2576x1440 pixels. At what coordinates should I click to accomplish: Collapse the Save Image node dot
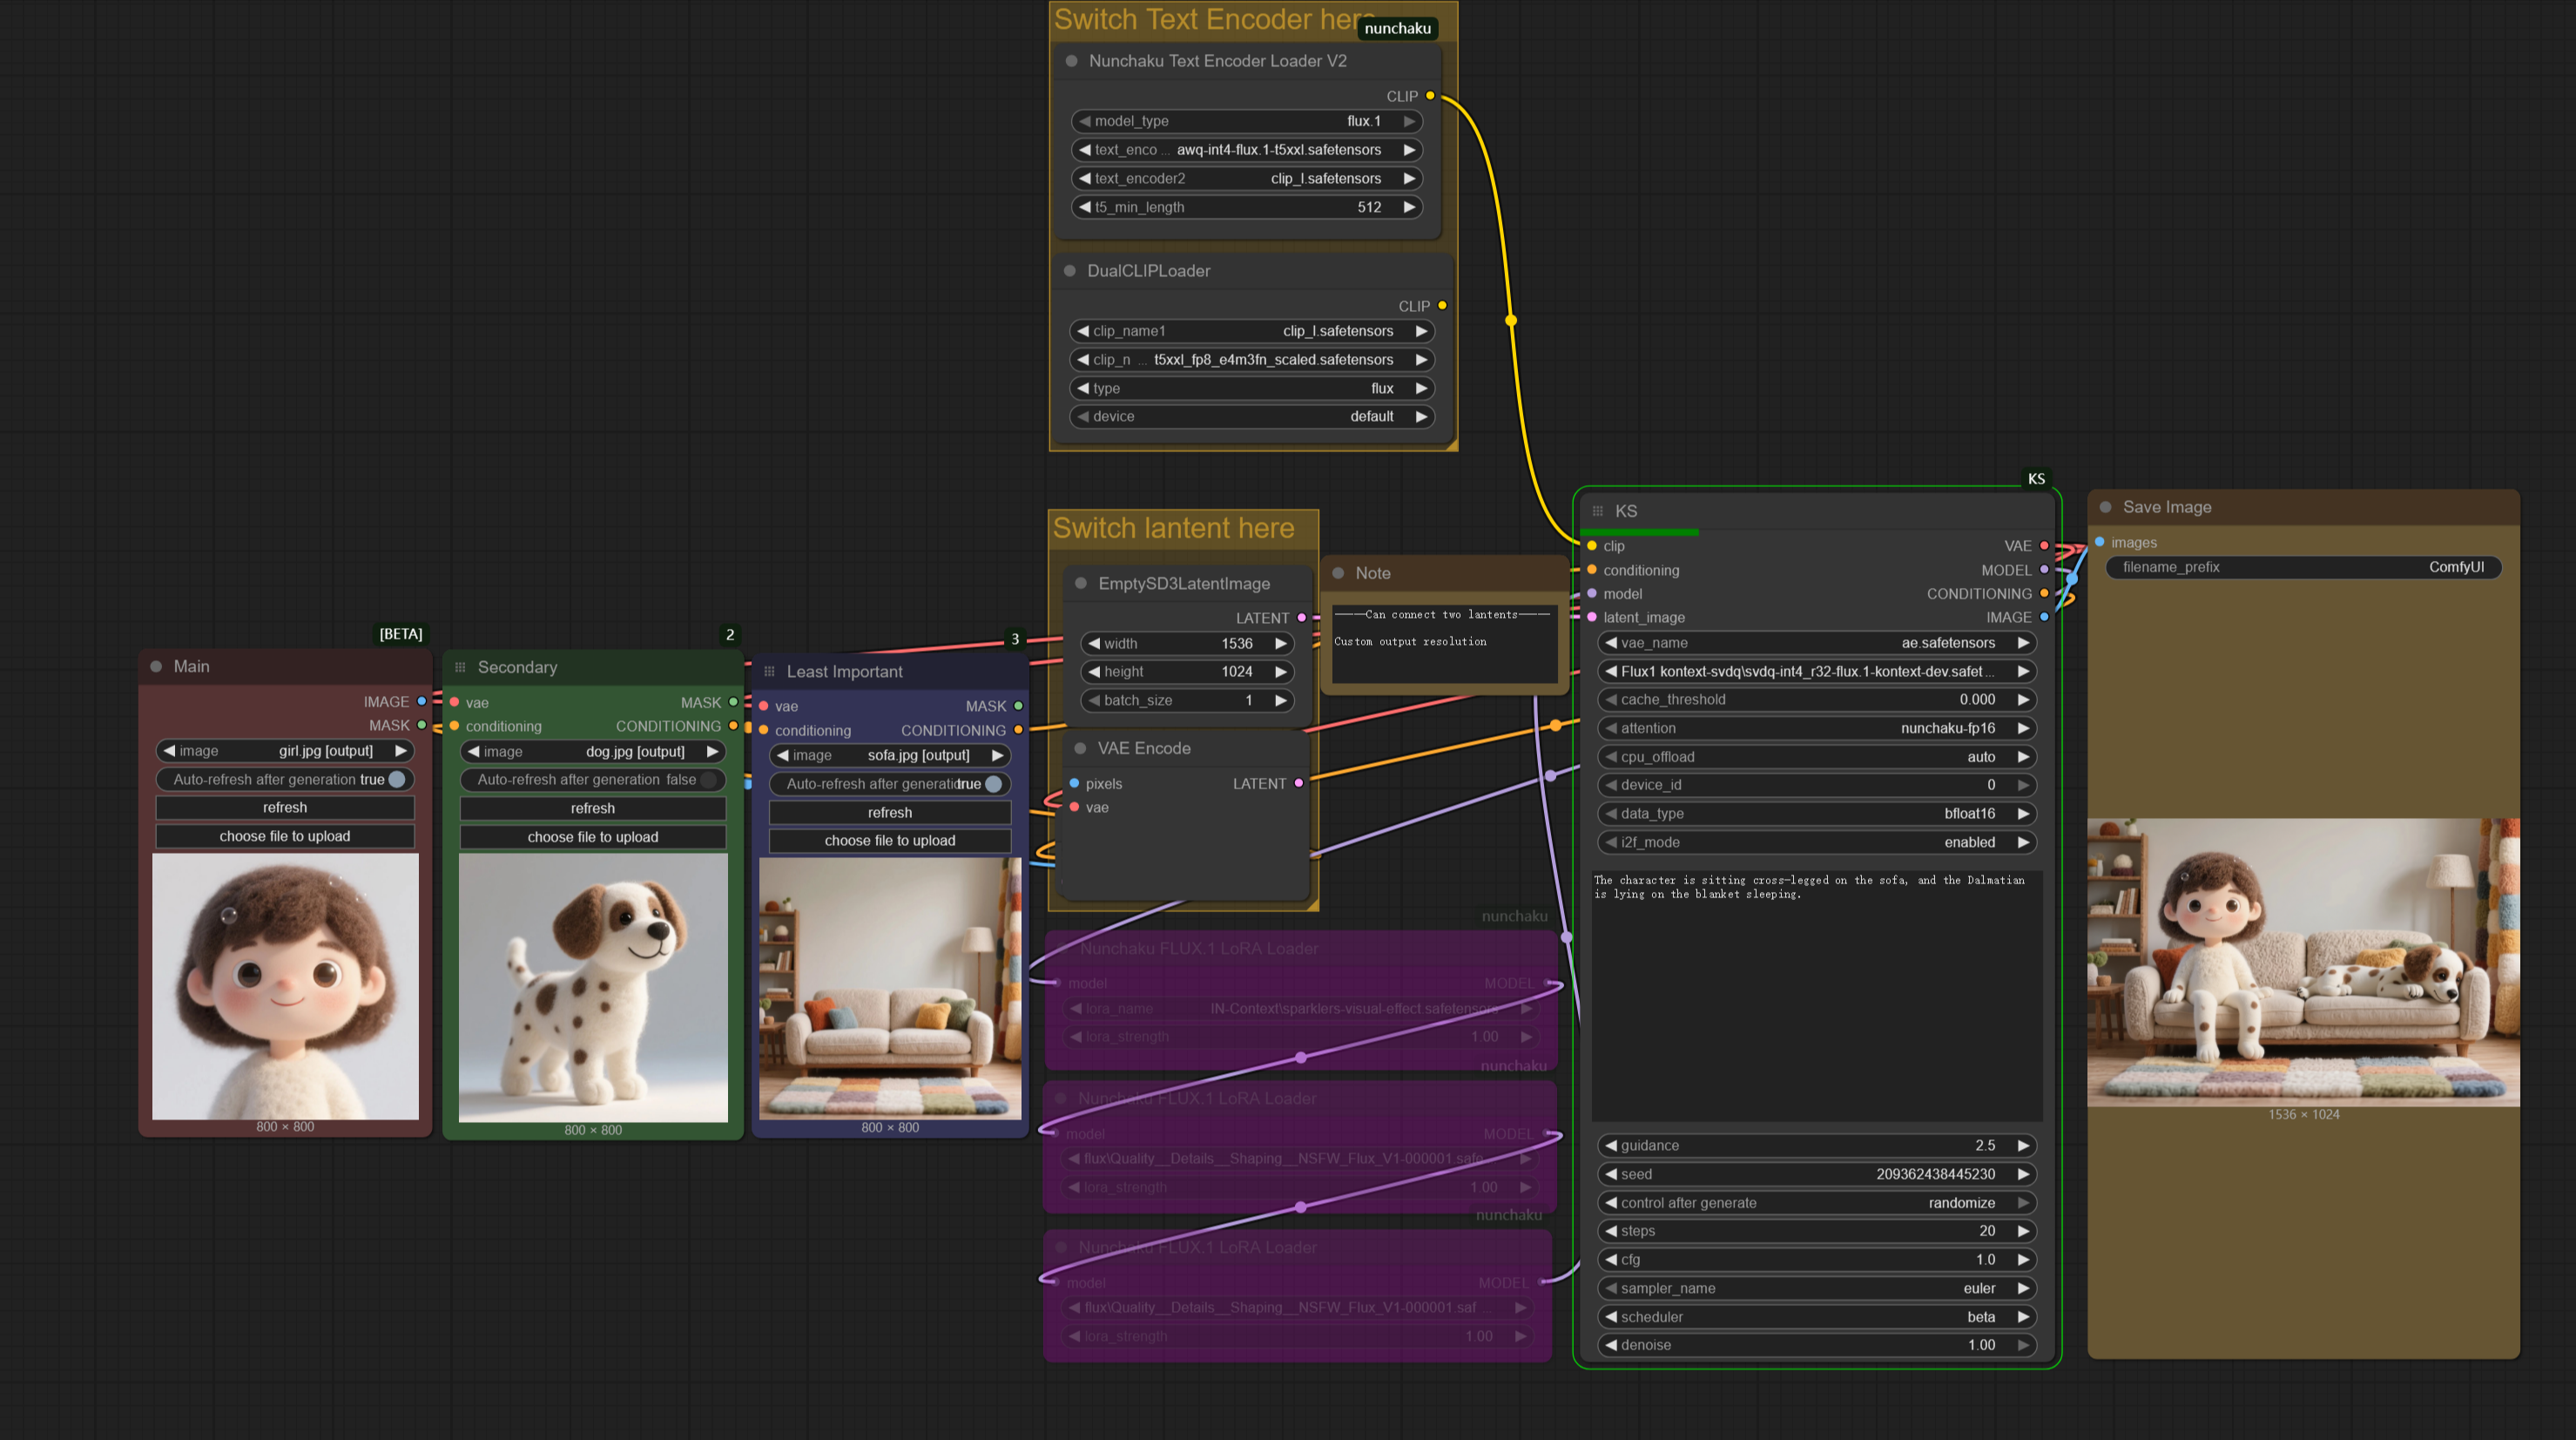[x=2105, y=507]
